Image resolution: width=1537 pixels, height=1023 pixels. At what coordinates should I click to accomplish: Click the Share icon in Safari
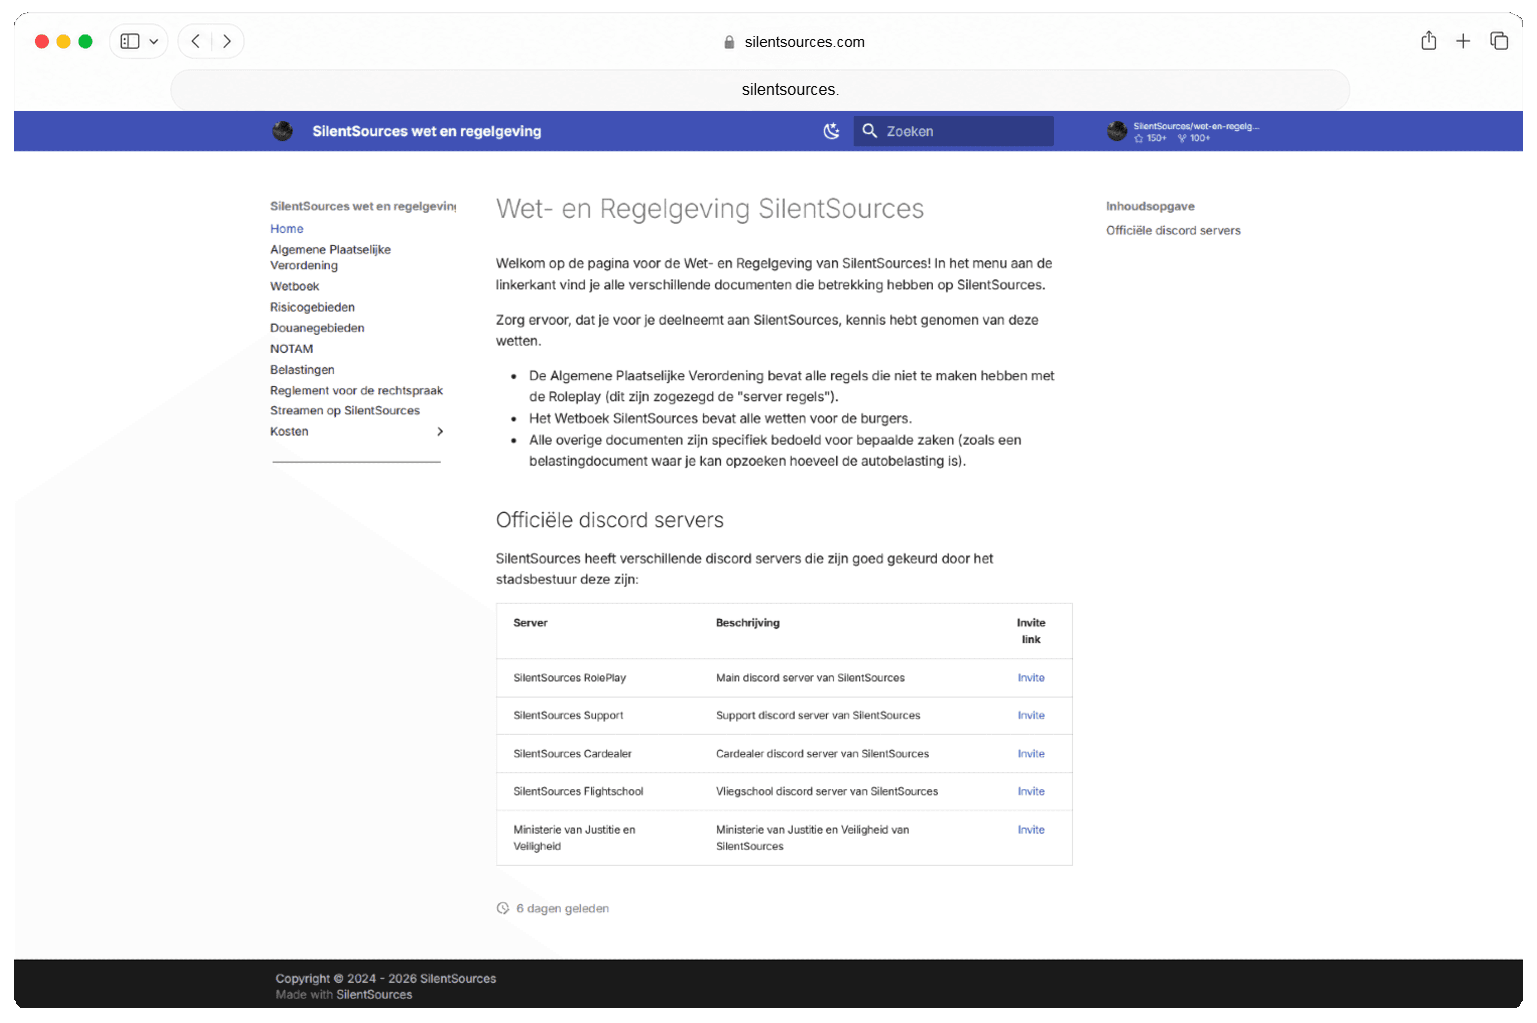(x=1429, y=41)
